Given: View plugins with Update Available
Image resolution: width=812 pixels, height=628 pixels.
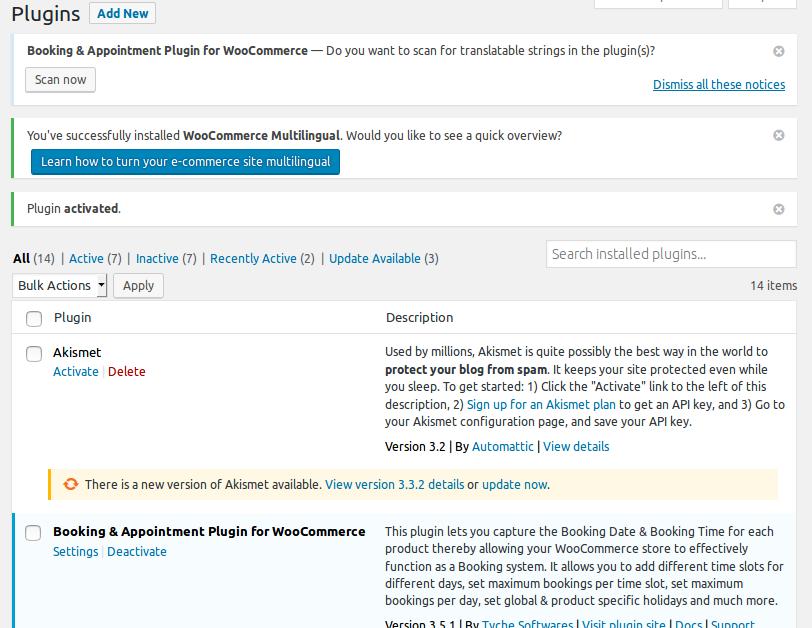Looking at the screenshot, I should tap(374, 258).
